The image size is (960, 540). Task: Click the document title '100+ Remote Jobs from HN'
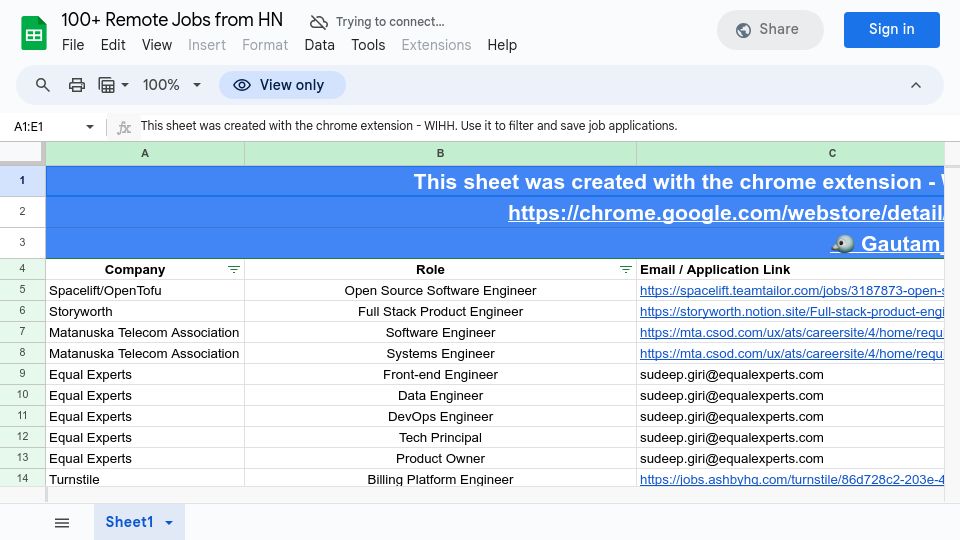pyautogui.click(x=172, y=20)
